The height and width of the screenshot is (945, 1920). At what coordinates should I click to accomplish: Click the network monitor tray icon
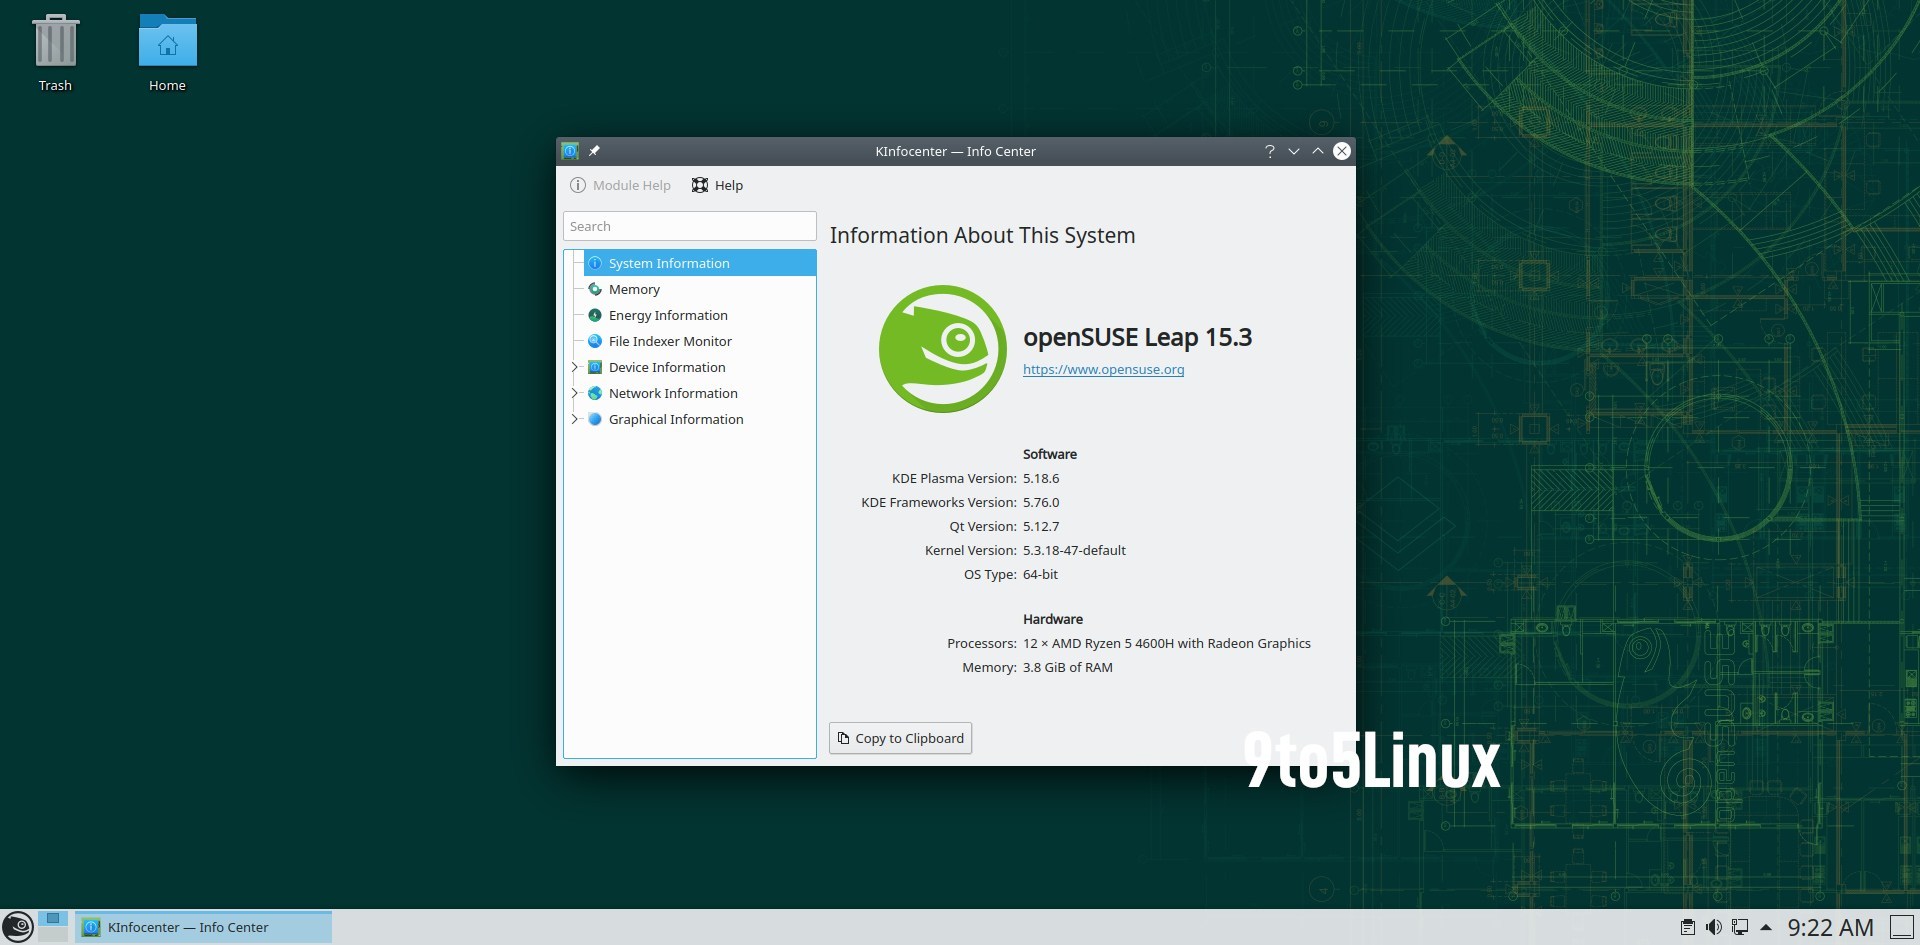tap(1741, 927)
